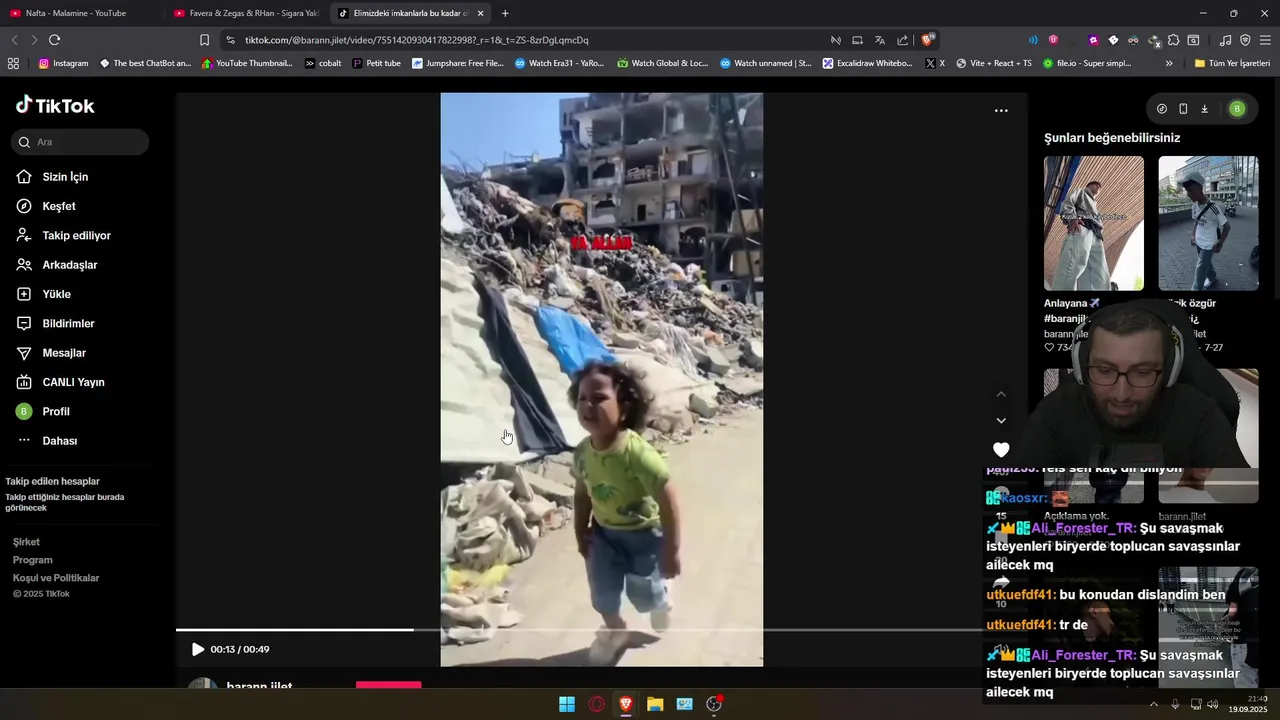1280x720 pixels.
Task: Go to next video with down chevron
Action: point(1001,421)
